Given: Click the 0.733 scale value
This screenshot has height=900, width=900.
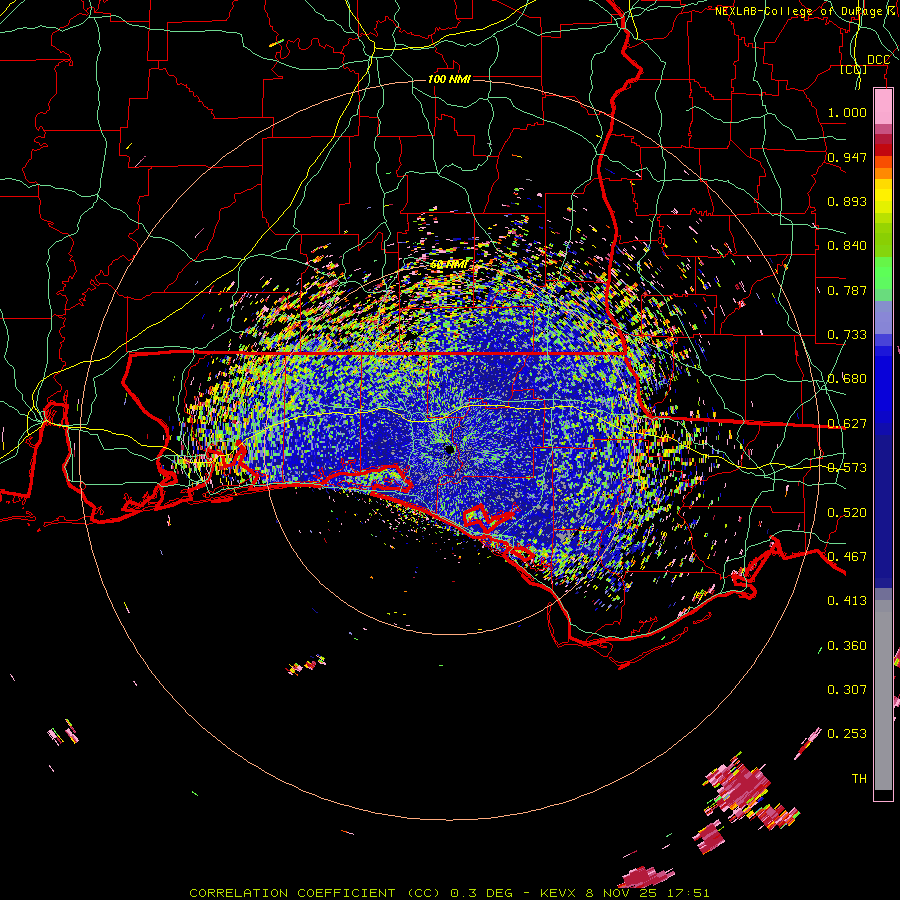Looking at the screenshot, I should click(847, 335).
